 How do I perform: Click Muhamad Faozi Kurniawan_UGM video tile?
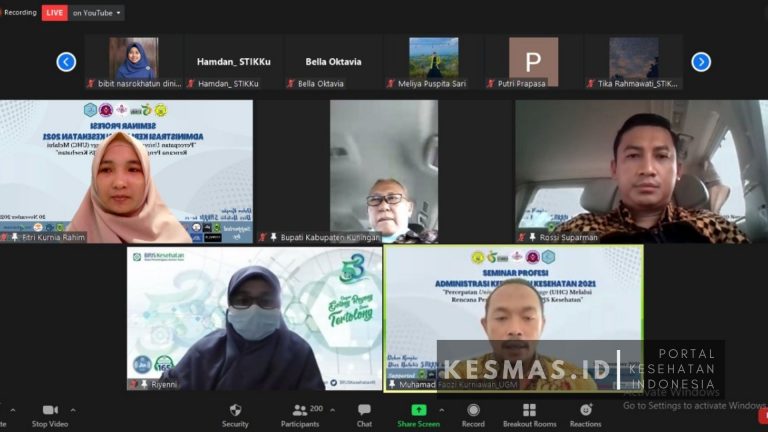click(x=514, y=318)
